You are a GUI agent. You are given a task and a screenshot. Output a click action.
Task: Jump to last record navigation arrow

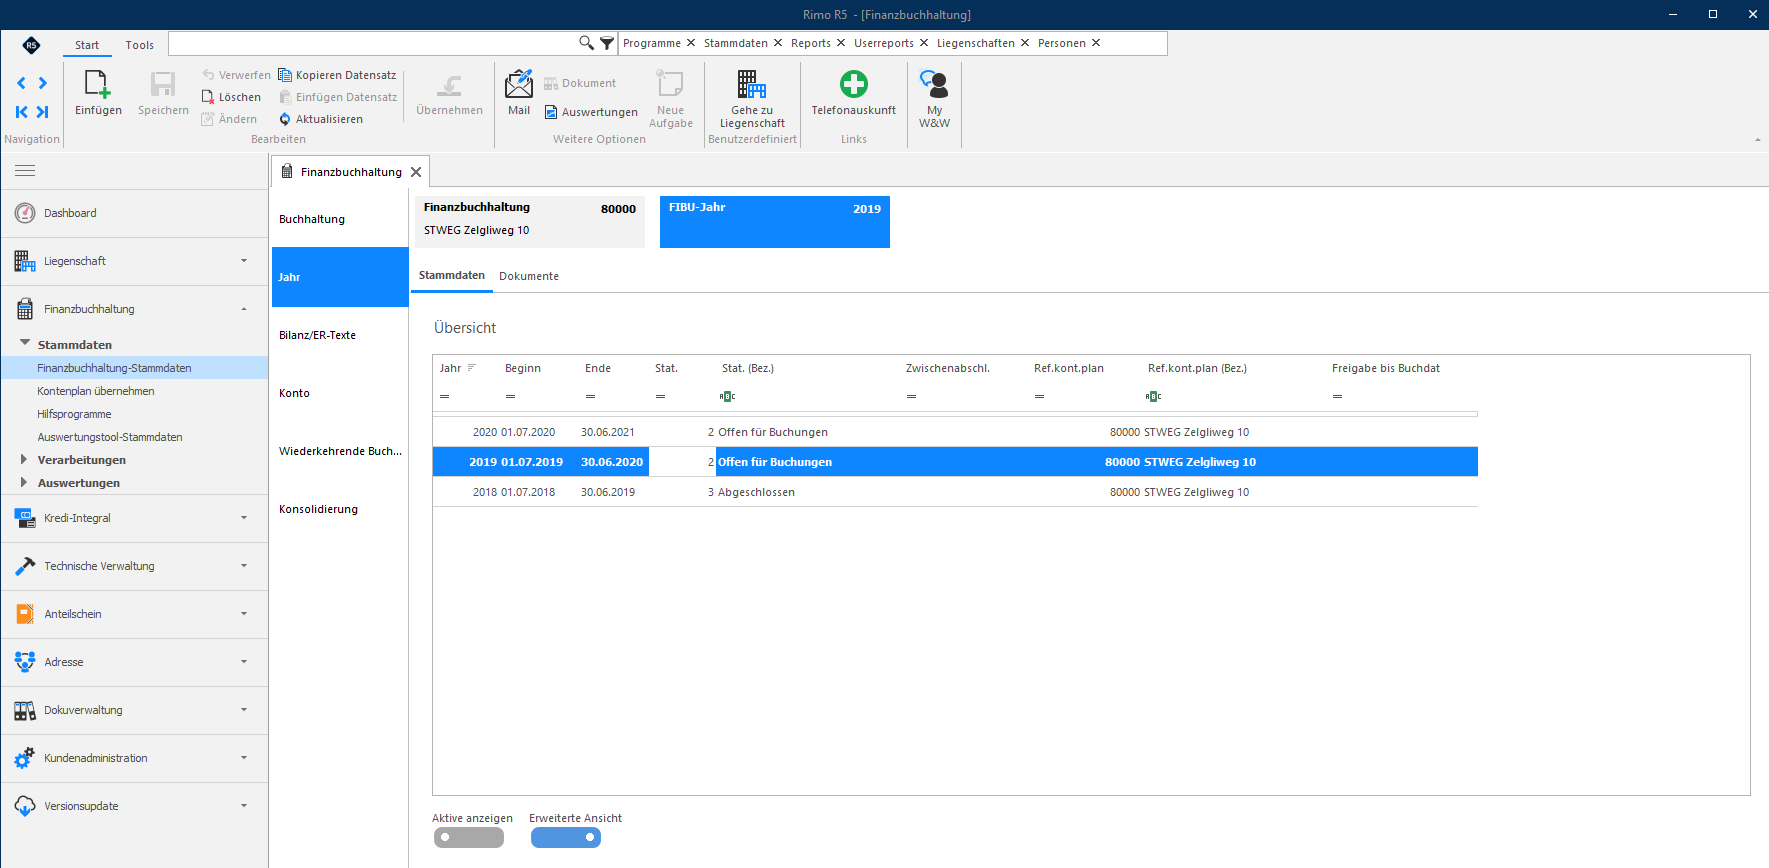[x=43, y=112]
